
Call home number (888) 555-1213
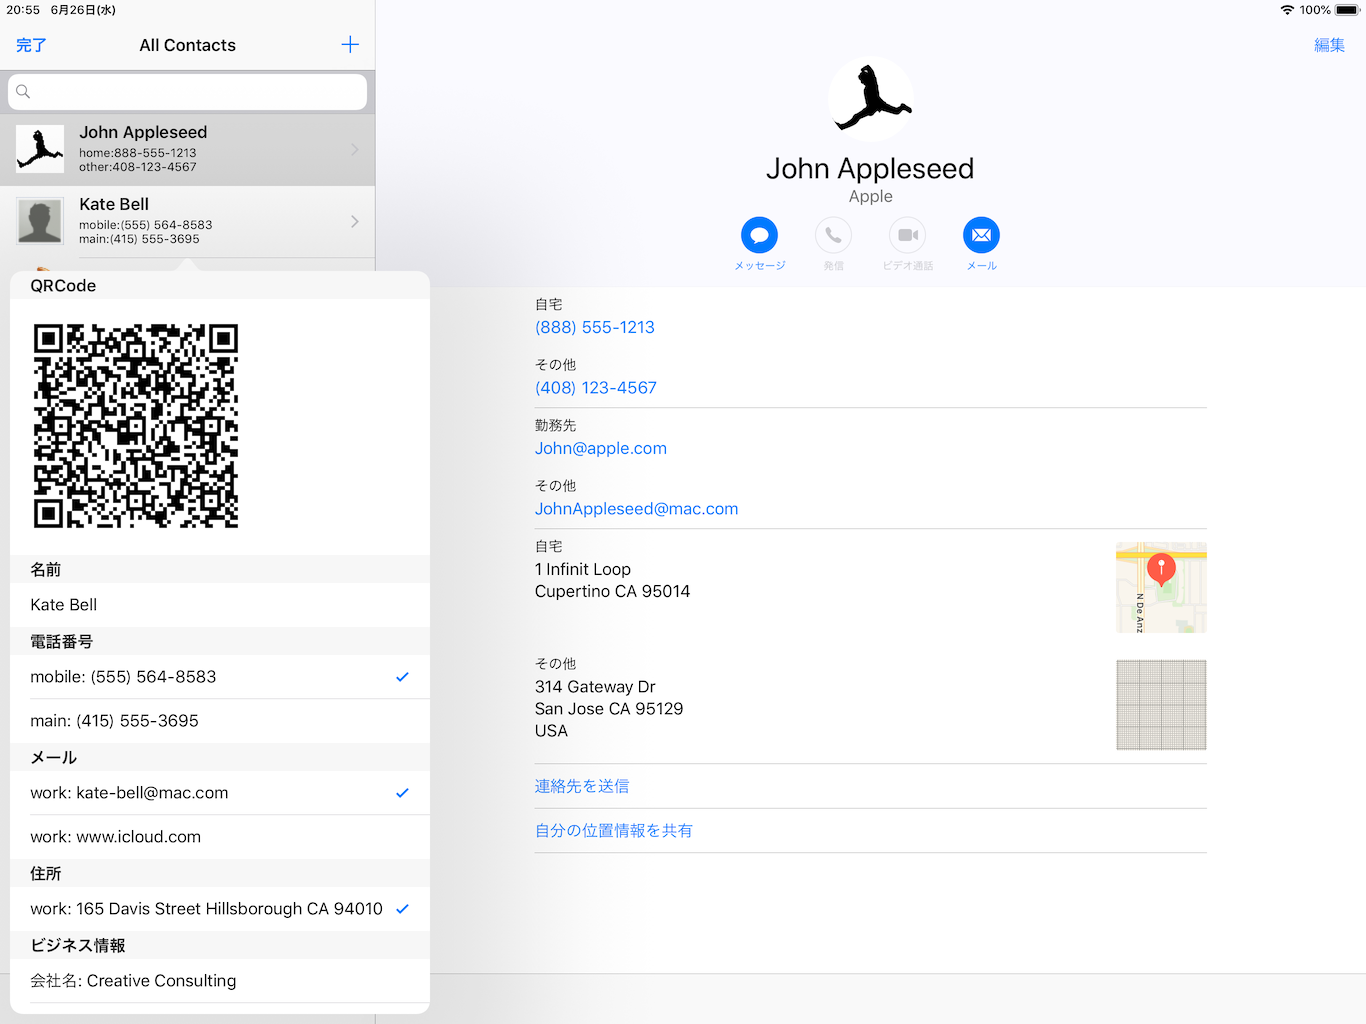click(x=595, y=327)
